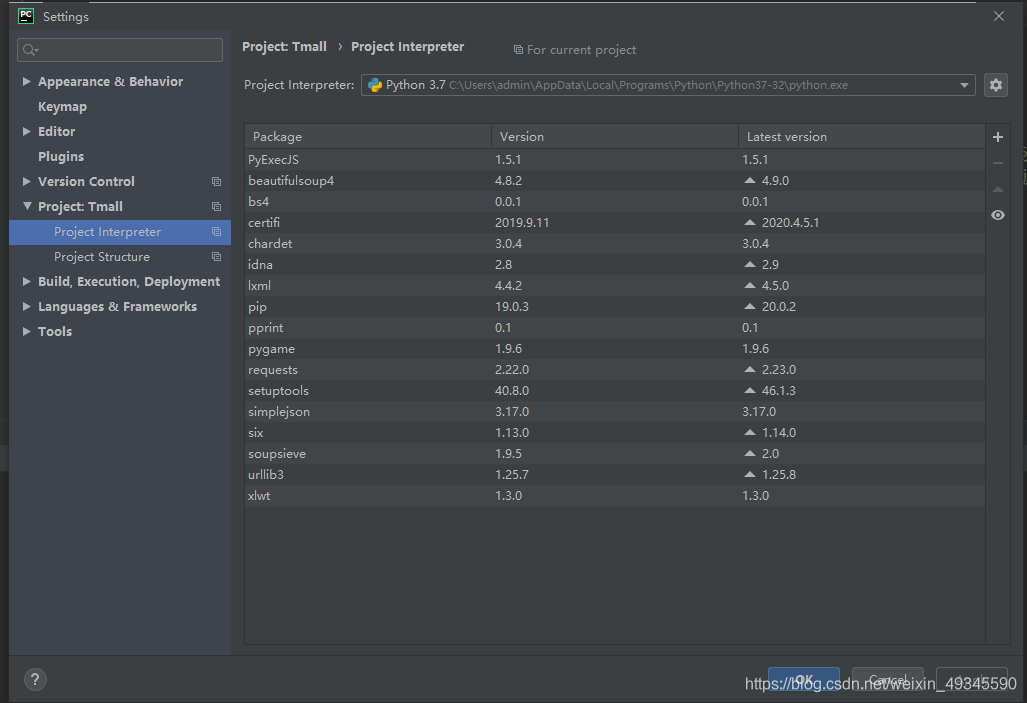The width and height of the screenshot is (1027, 703).
Task: Select the chardet package row
Action: pos(615,243)
